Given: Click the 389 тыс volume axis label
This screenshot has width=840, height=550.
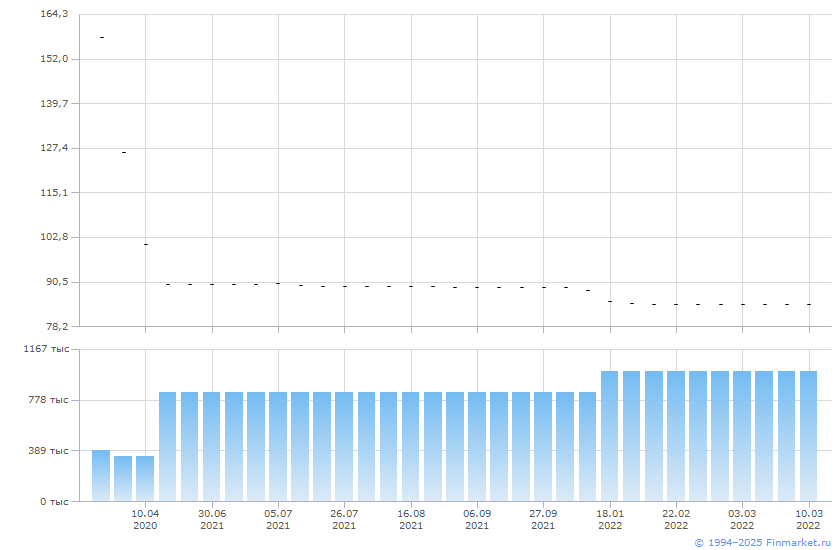Looking at the screenshot, I should tap(48, 450).
